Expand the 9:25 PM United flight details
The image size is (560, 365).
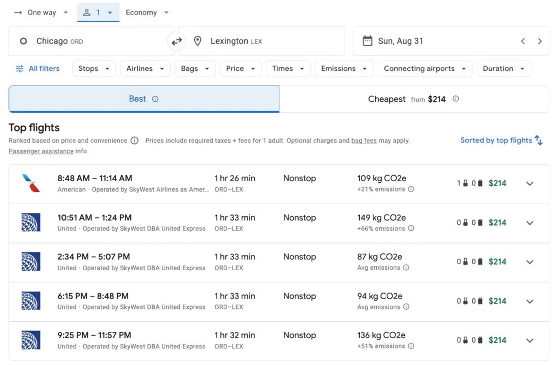(x=530, y=340)
